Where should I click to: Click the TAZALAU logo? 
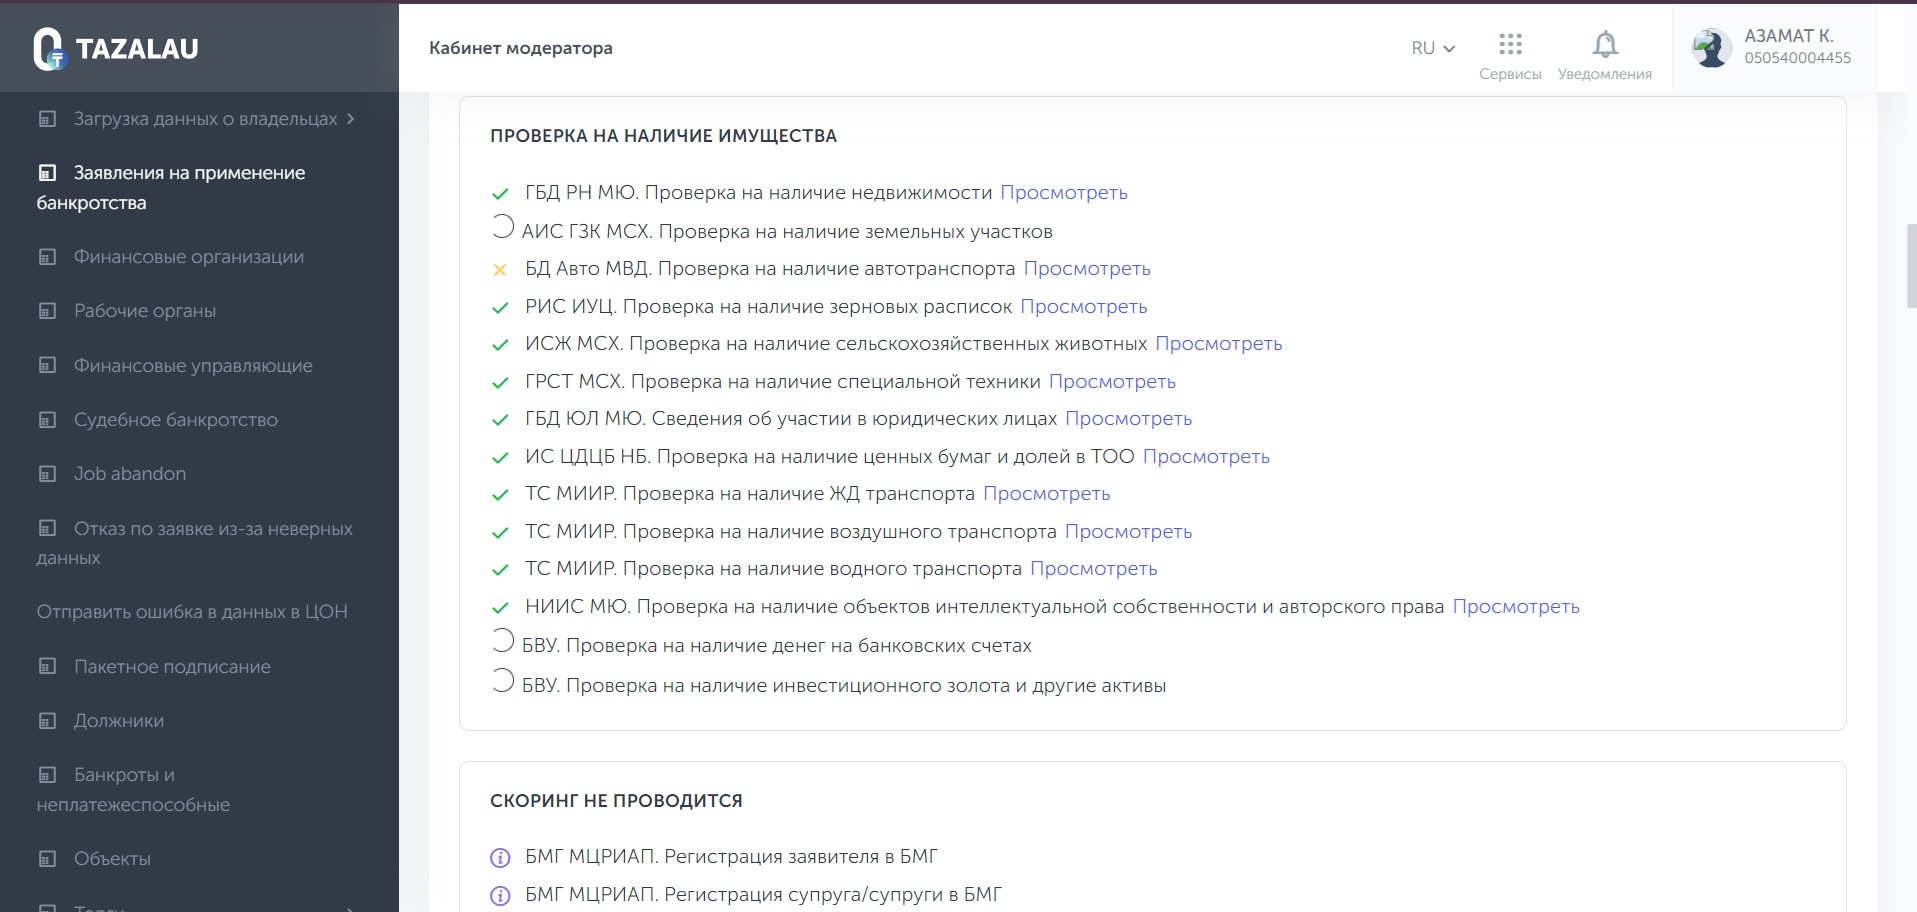pos(116,48)
